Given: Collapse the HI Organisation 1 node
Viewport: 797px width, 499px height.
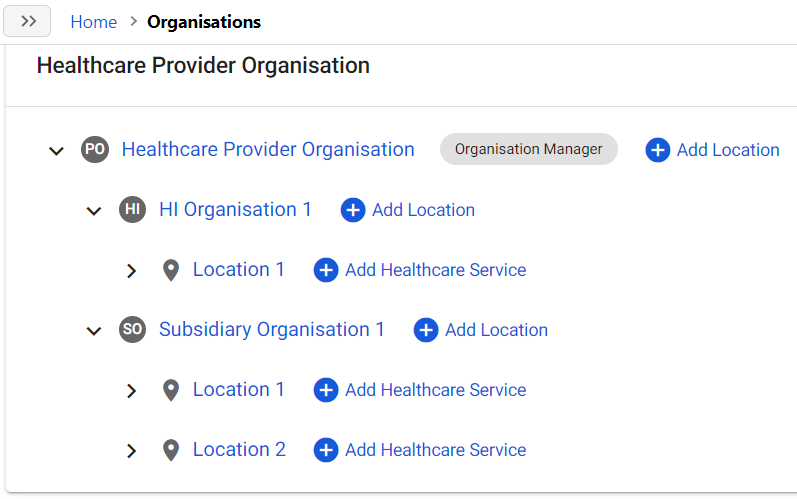Looking at the screenshot, I should point(94,211).
